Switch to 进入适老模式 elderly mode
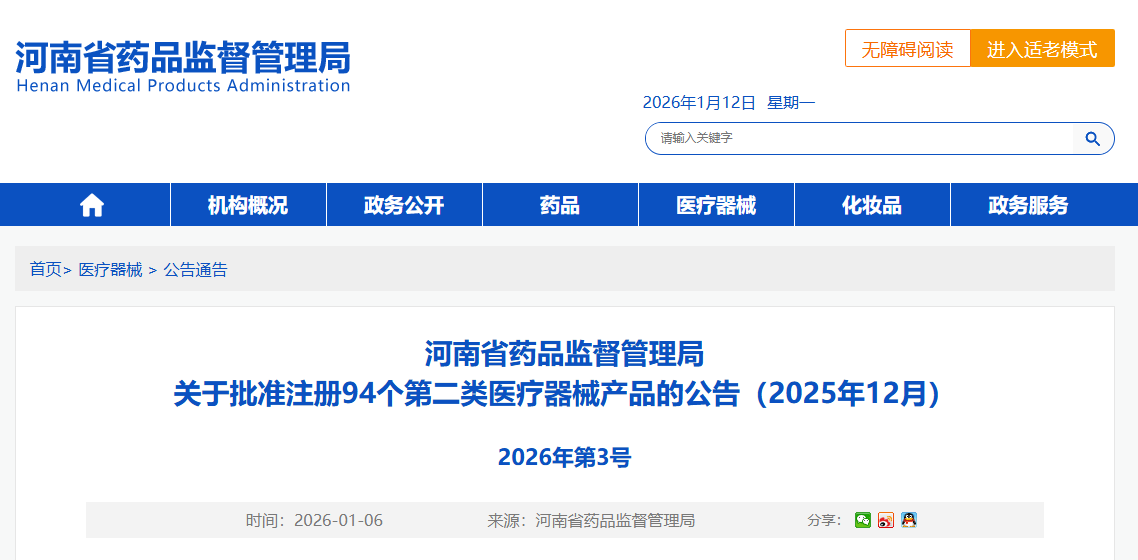This screenshot has width=1138, height=560. [x=1042, y=49]
